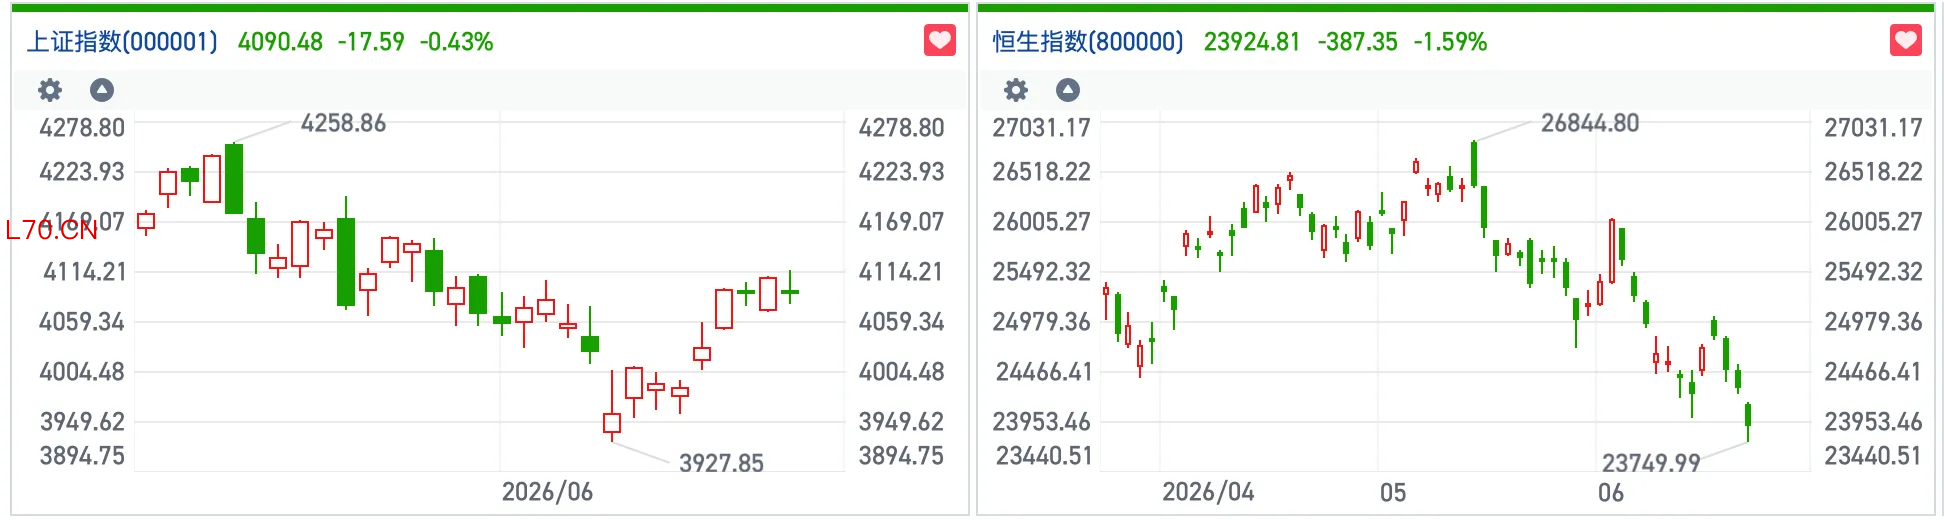Click left axis value 4278.80 on 上证 chart

tap(82, 128)
